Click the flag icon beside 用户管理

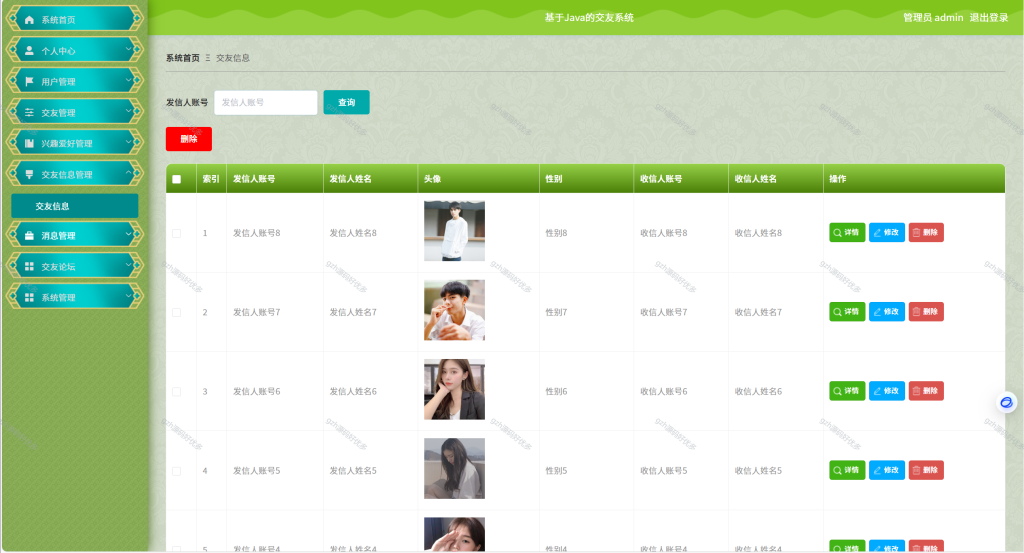(x=29, y=82)
